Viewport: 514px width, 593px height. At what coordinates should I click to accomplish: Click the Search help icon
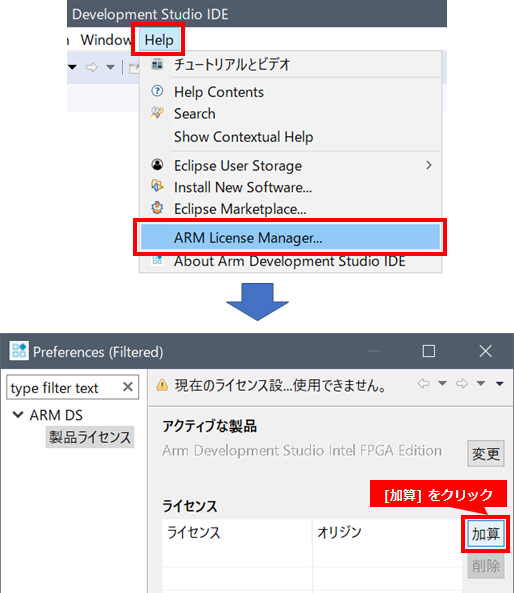coord(157,113)
